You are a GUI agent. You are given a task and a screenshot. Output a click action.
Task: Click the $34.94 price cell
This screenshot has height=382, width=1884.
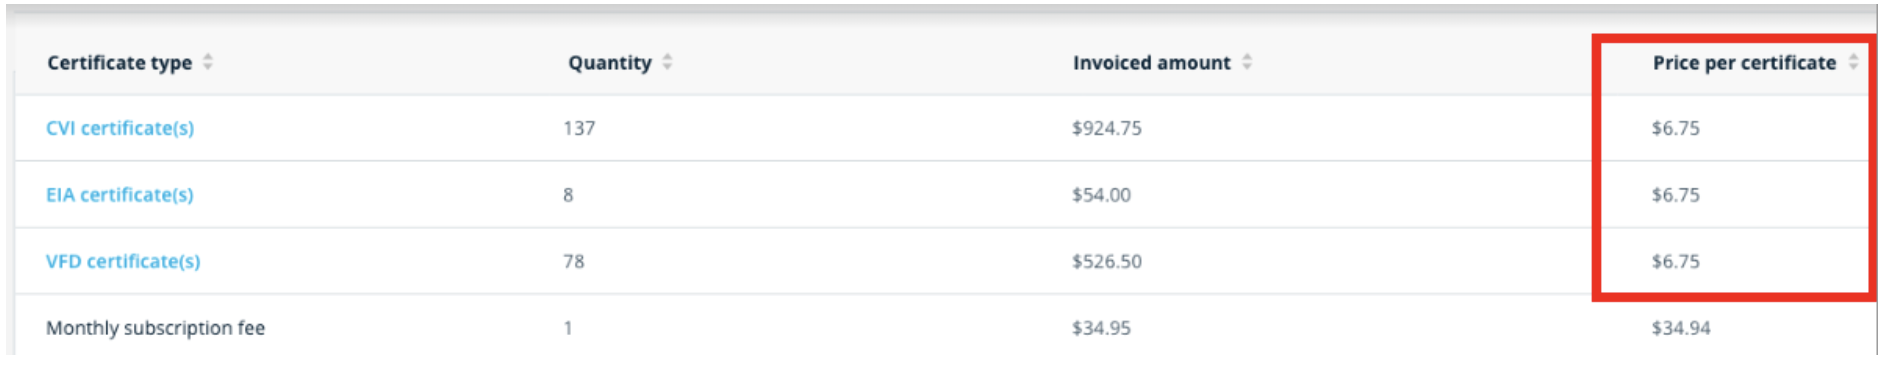tap(1681, 328)
